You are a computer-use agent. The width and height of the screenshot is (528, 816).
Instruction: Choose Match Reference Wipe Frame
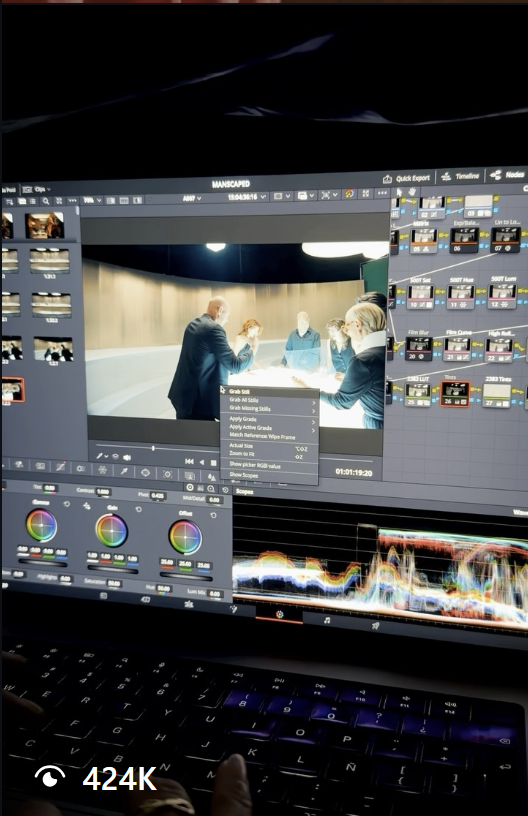[x=269, y=436]
